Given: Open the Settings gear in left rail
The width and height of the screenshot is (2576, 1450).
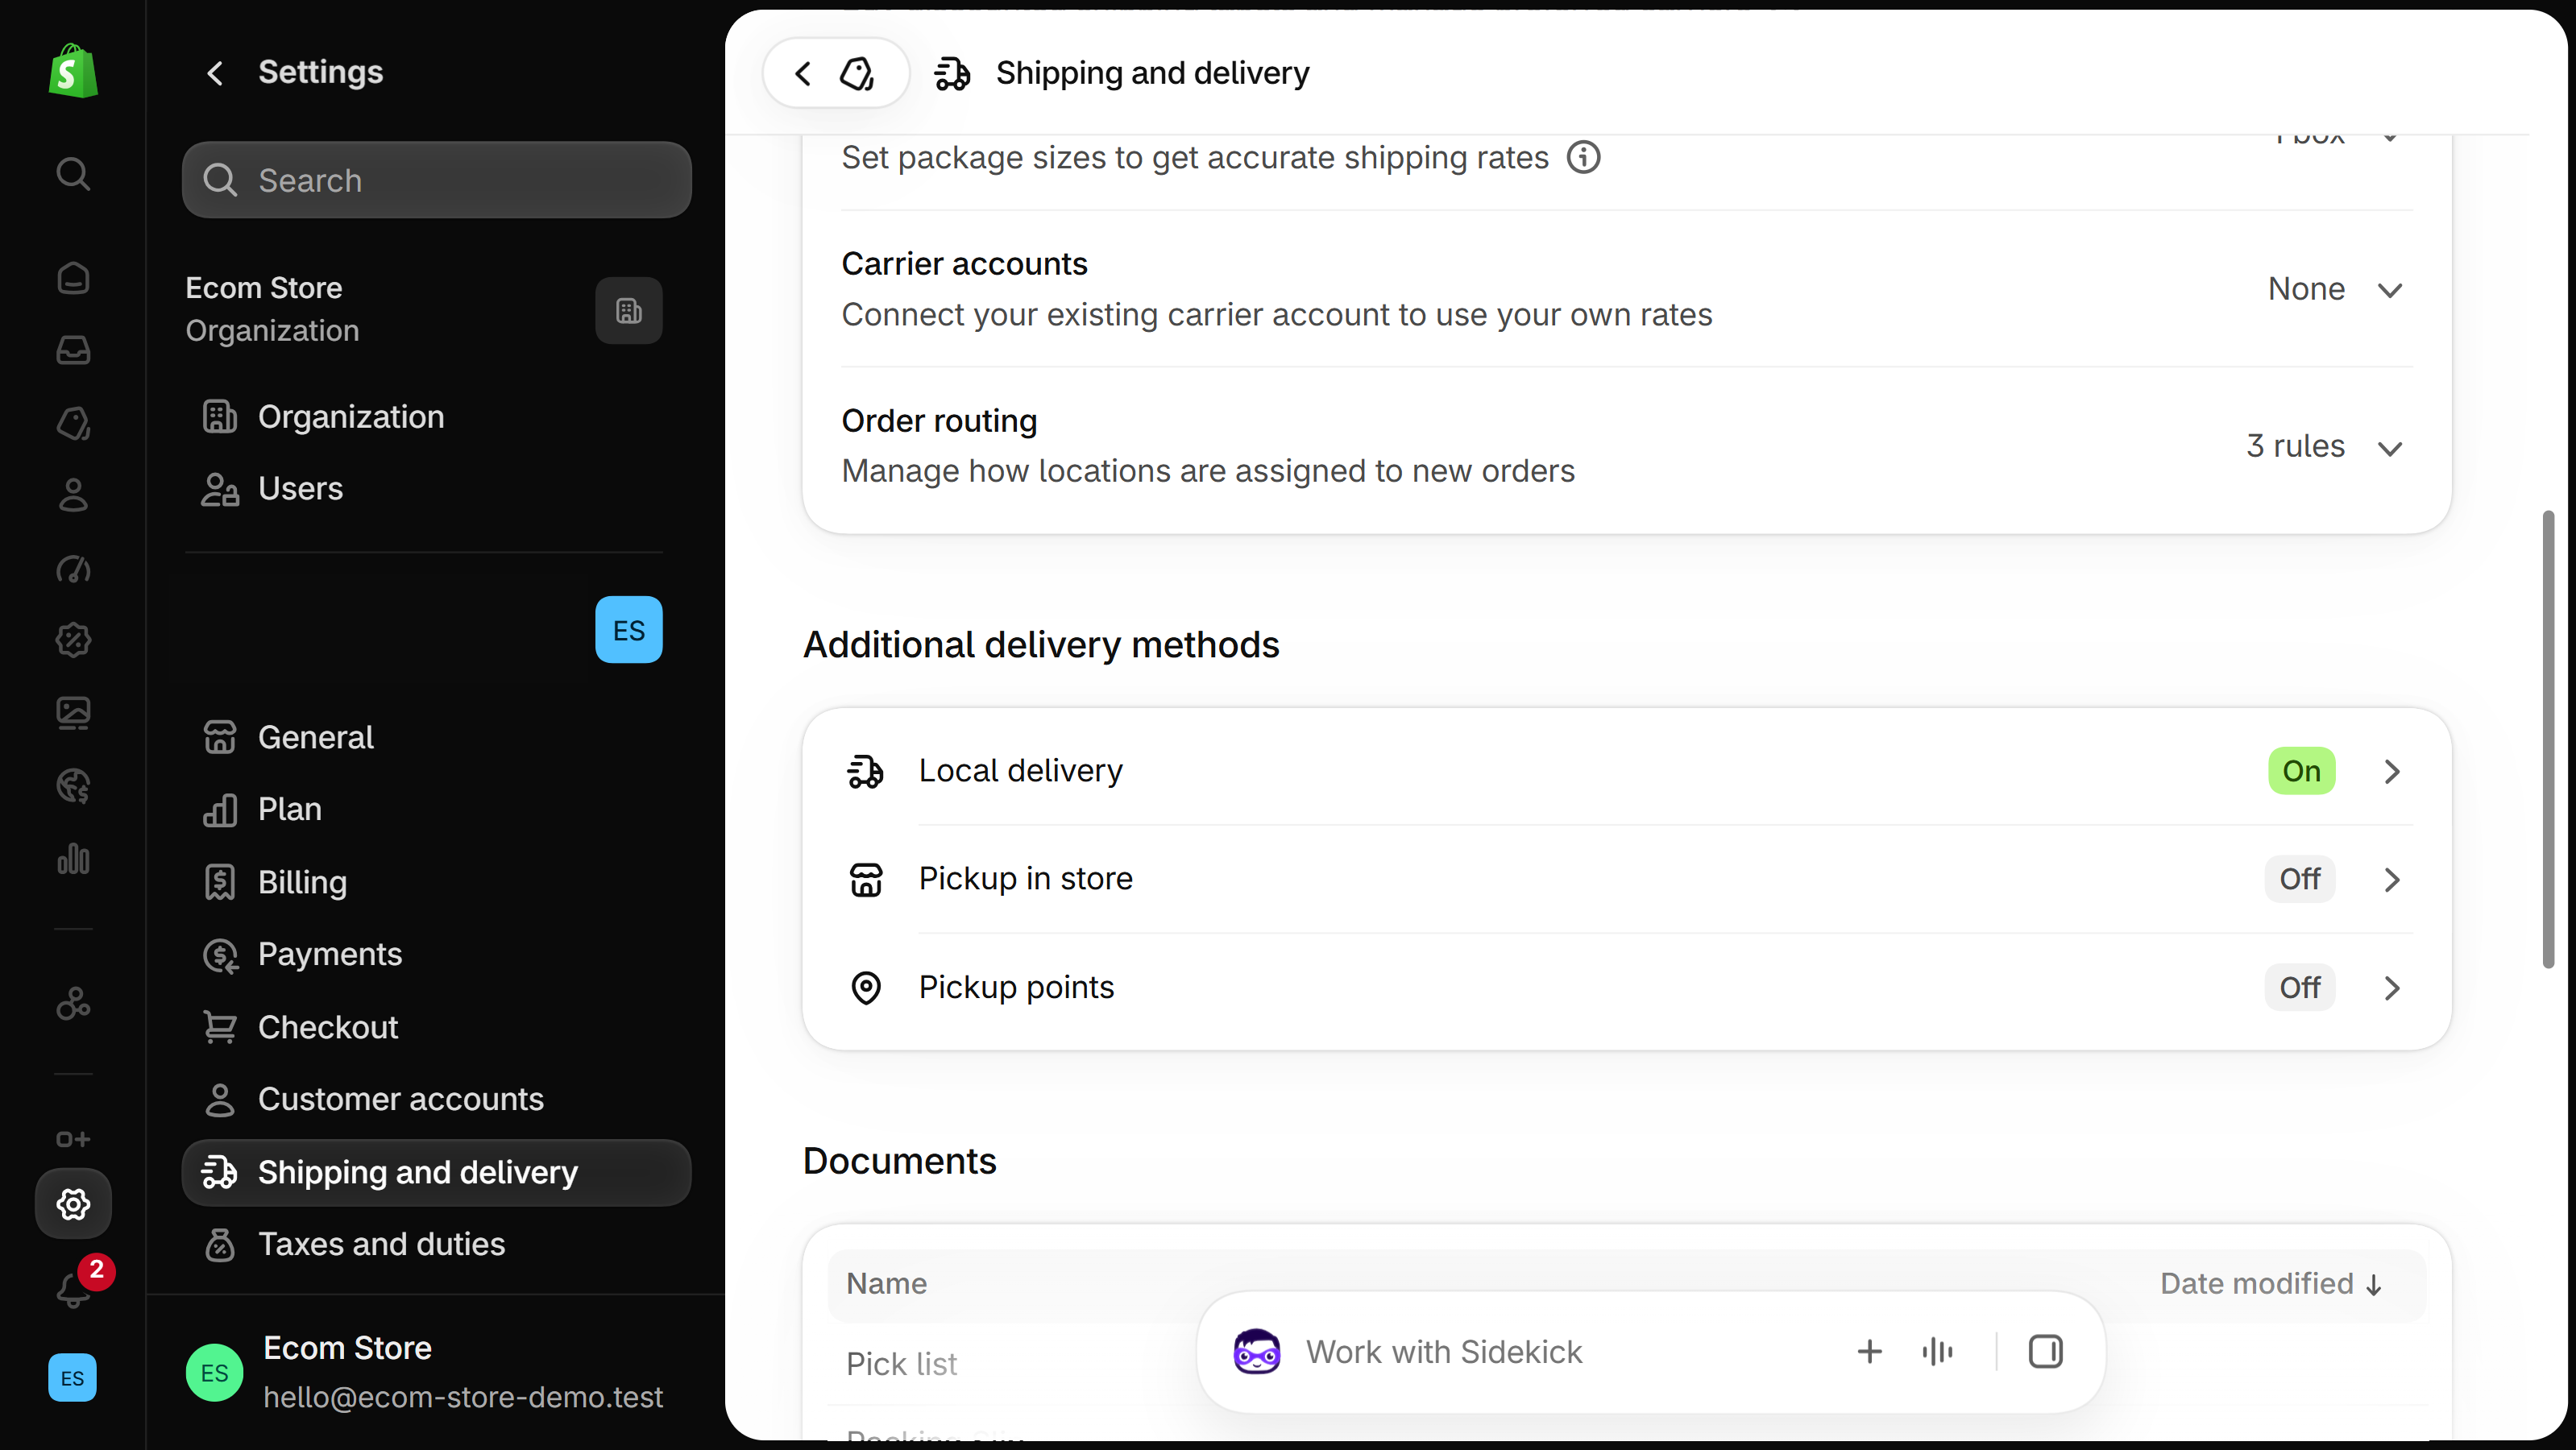Looking at the screenshot, I should [73, 1204].
